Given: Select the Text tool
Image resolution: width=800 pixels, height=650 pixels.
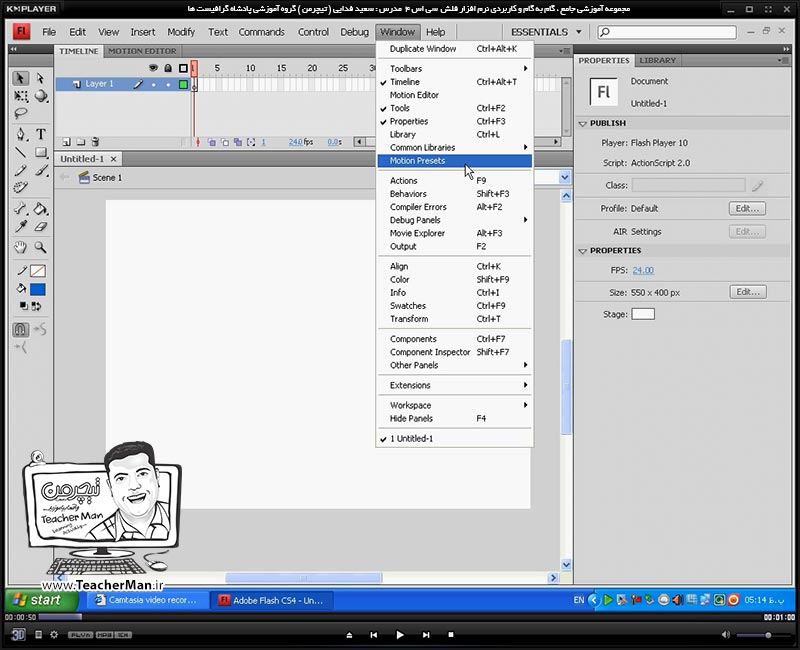Looking at the screenshot, I should click(x=41, y=134).
